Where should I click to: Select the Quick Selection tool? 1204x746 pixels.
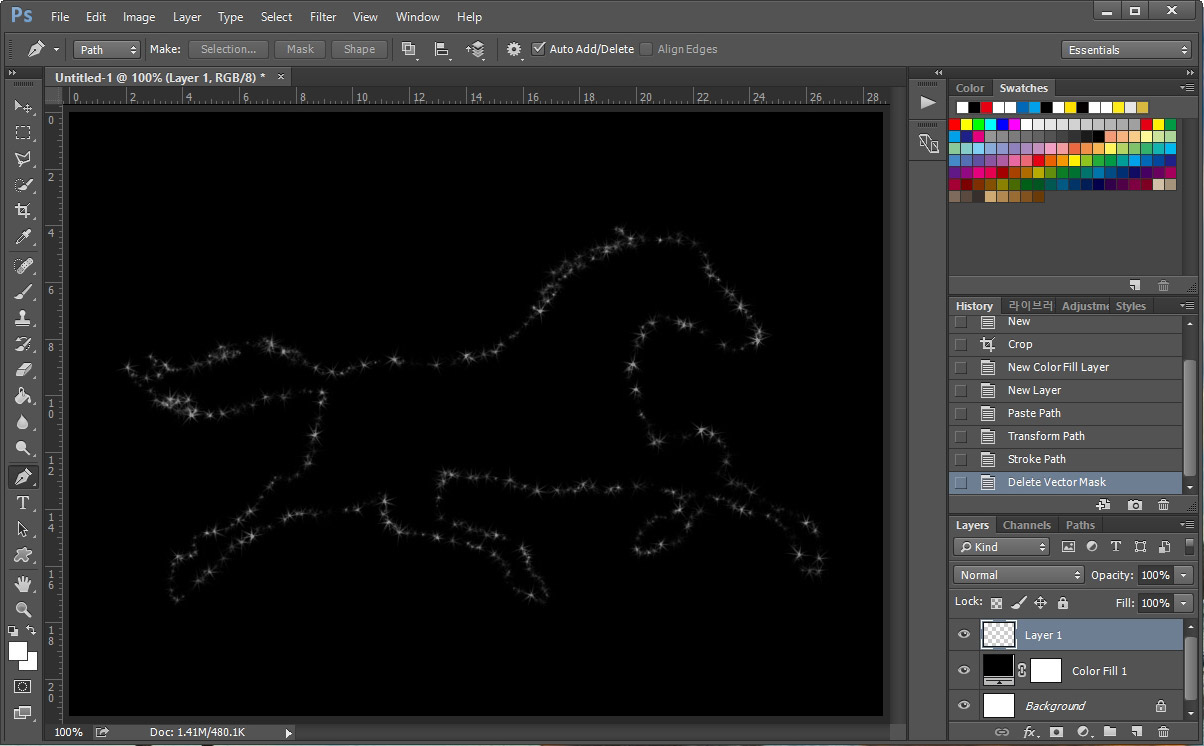[x=23, y=185]
